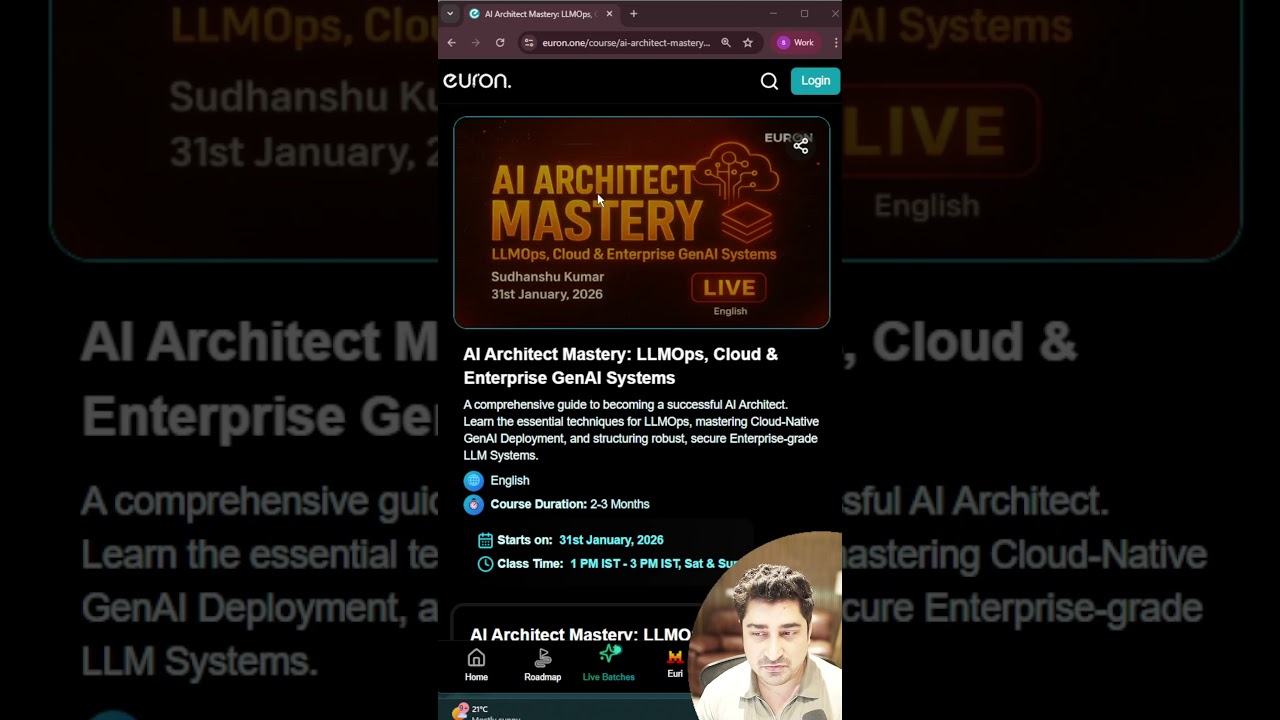Click the course duration clock icon
The width and height of the screenshot is (1280, 720).
coord(474,505)
